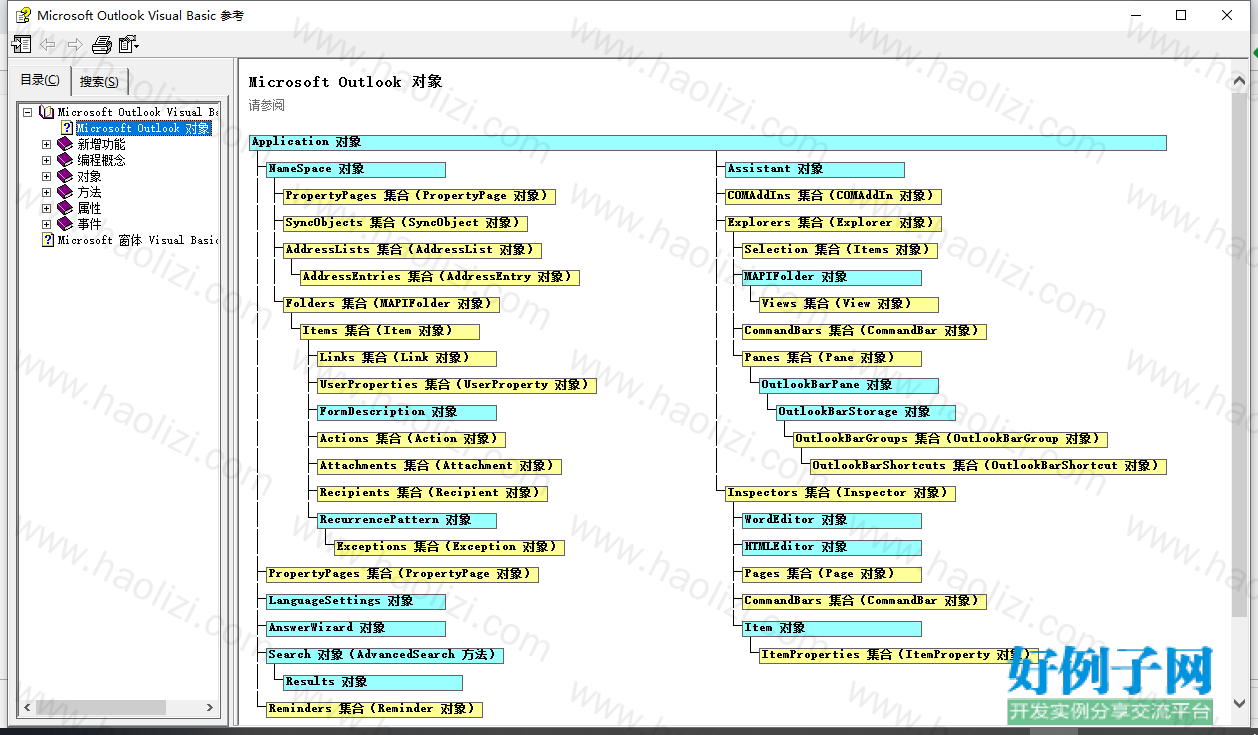Open the Application 对象 box

click(707, 142)
